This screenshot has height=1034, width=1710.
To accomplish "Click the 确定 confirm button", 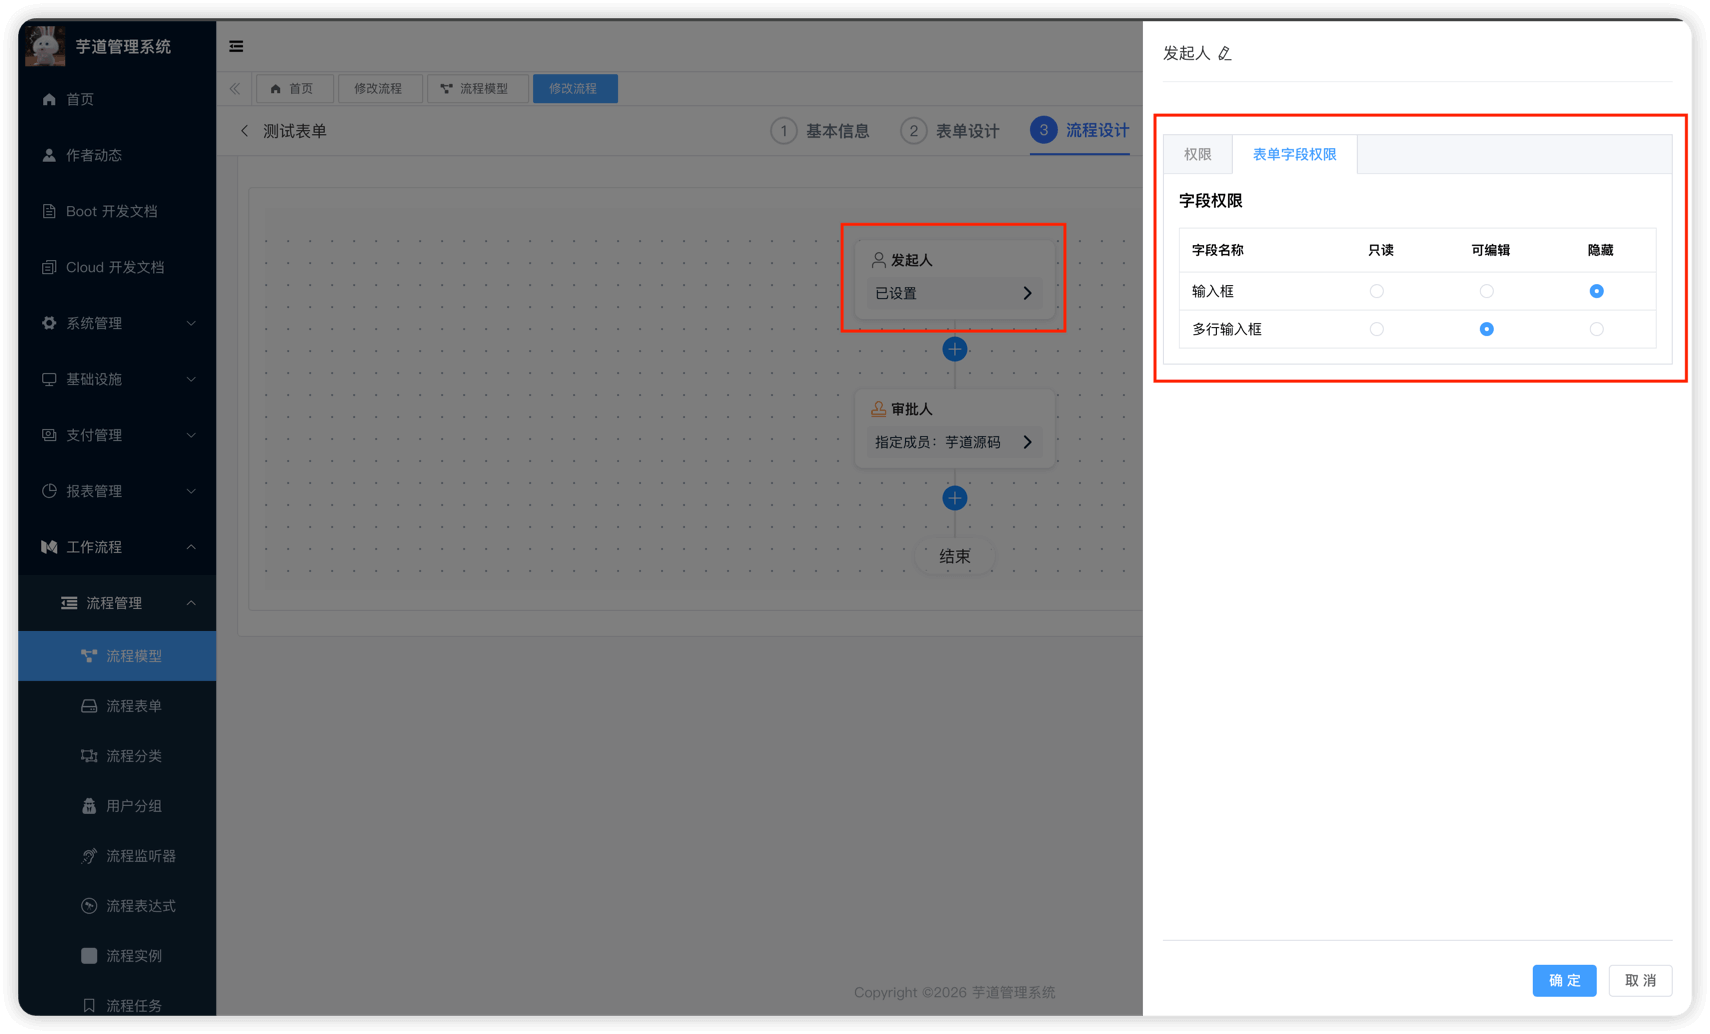I will coord(1564,980).
